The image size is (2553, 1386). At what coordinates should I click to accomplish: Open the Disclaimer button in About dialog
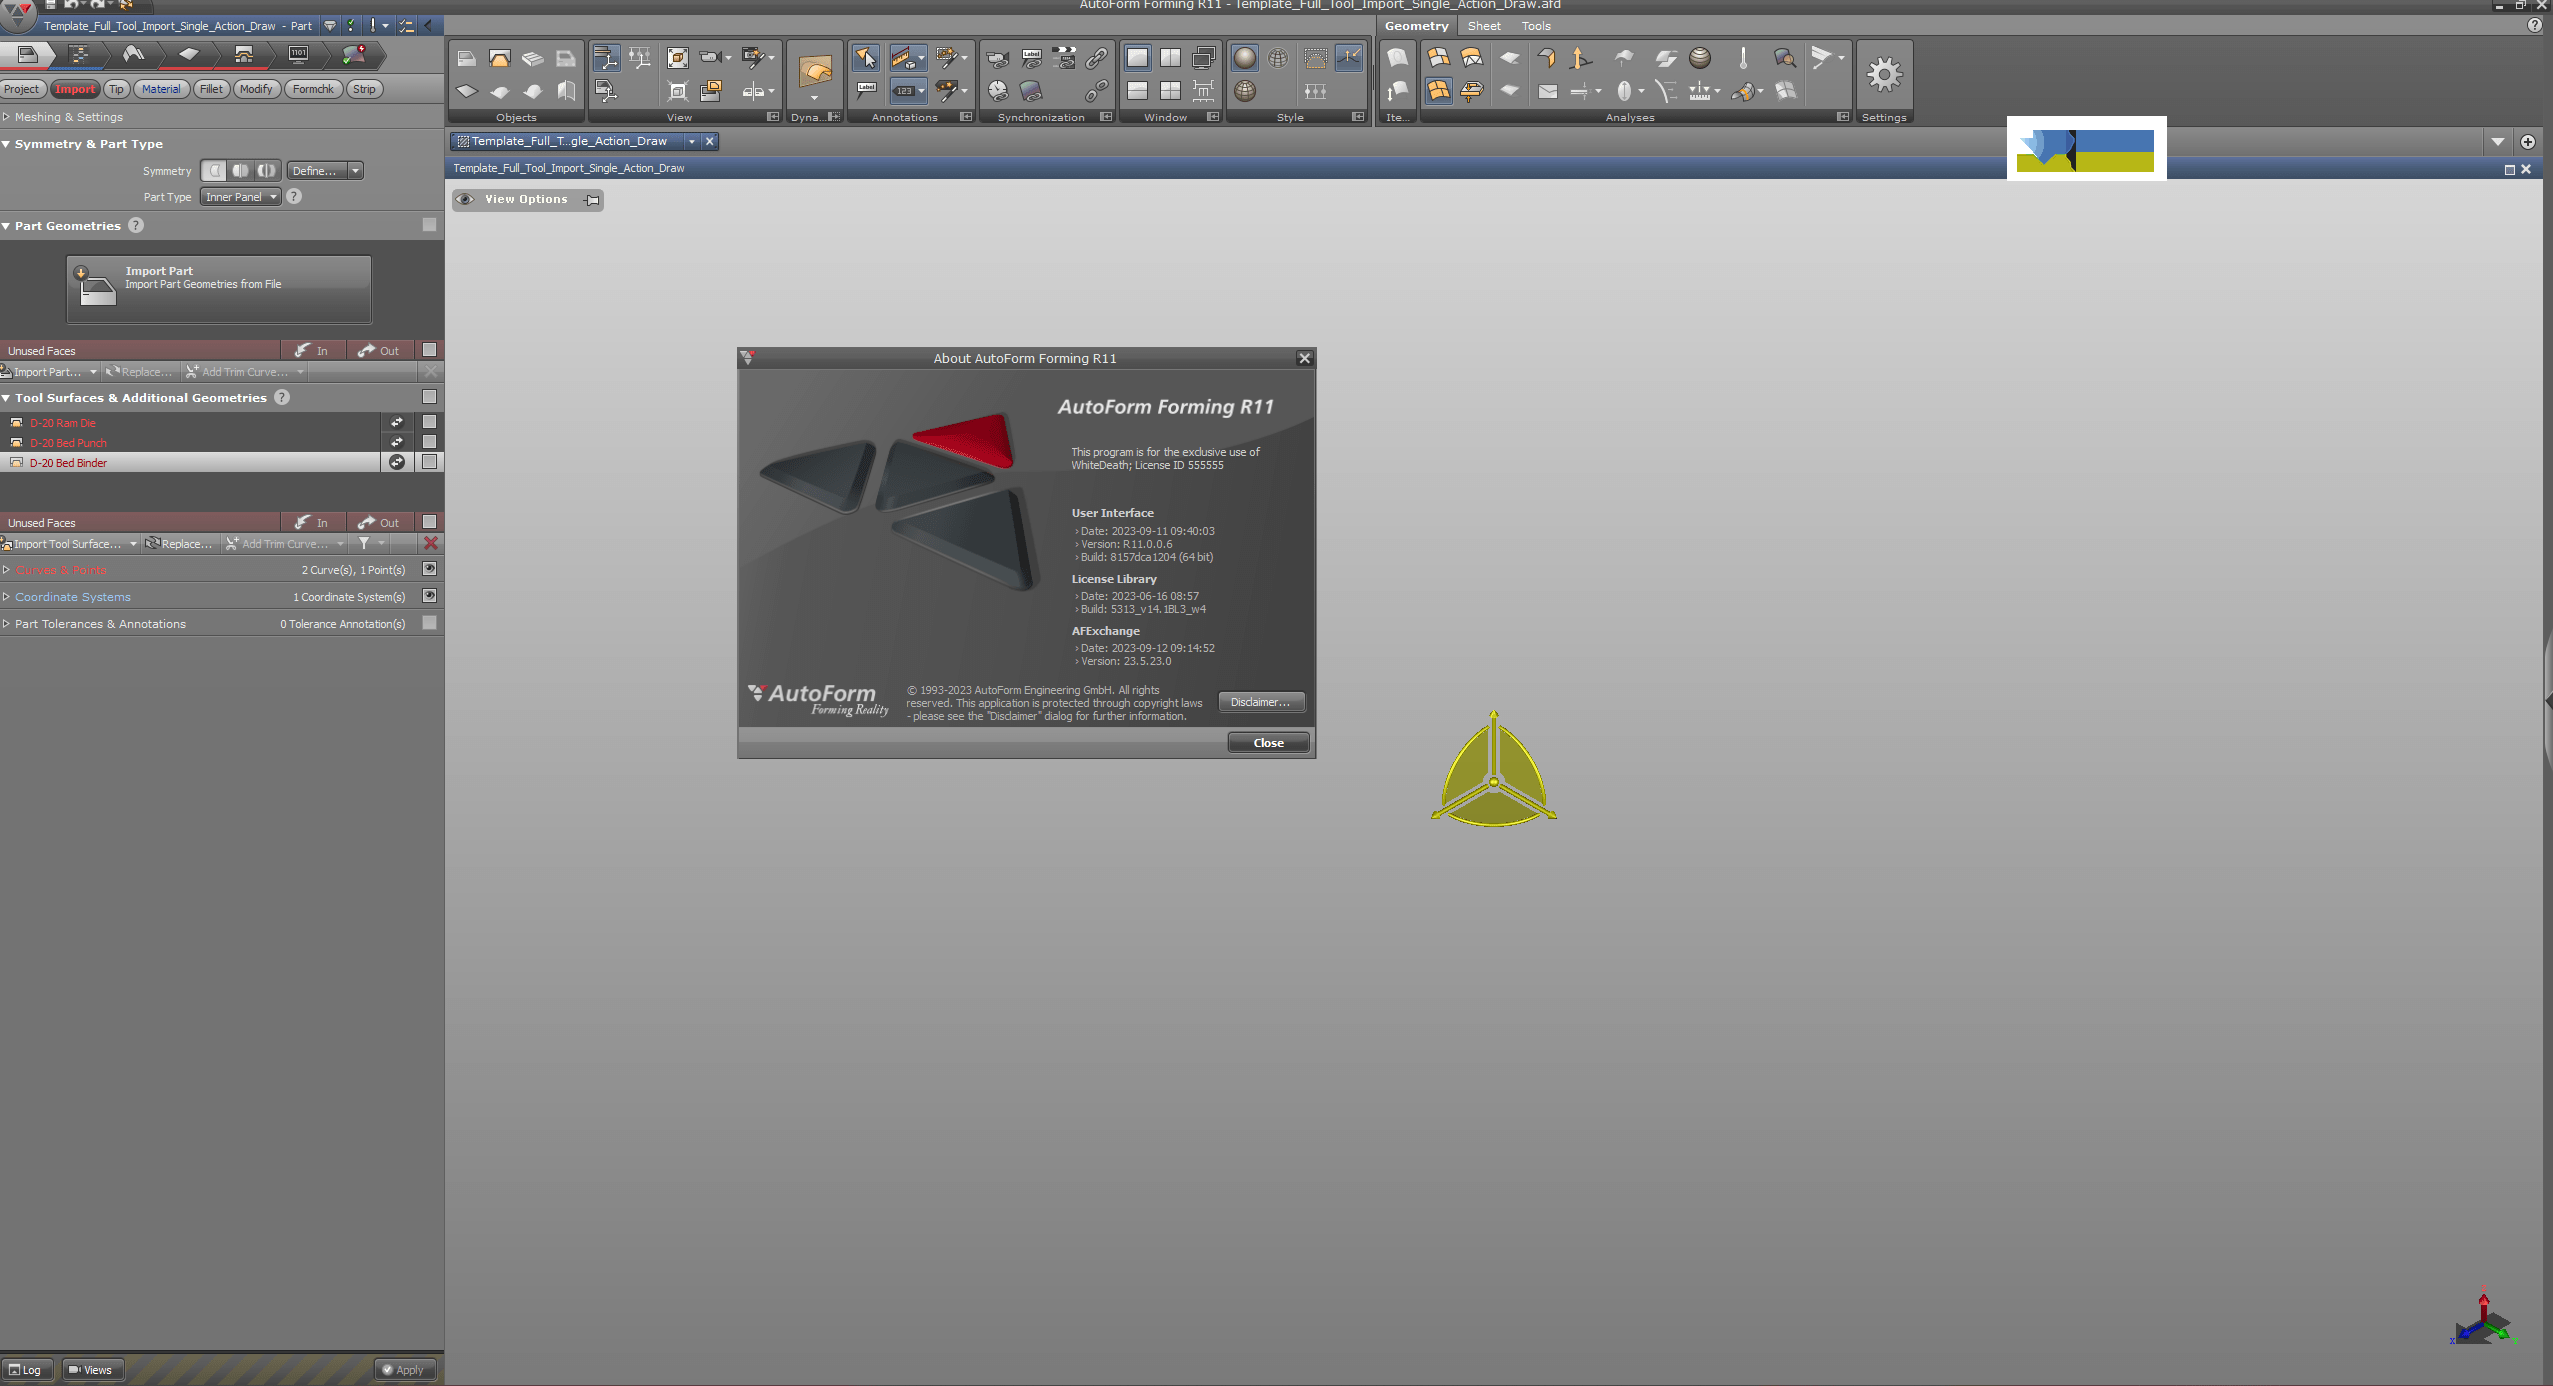coord(1260,702)
